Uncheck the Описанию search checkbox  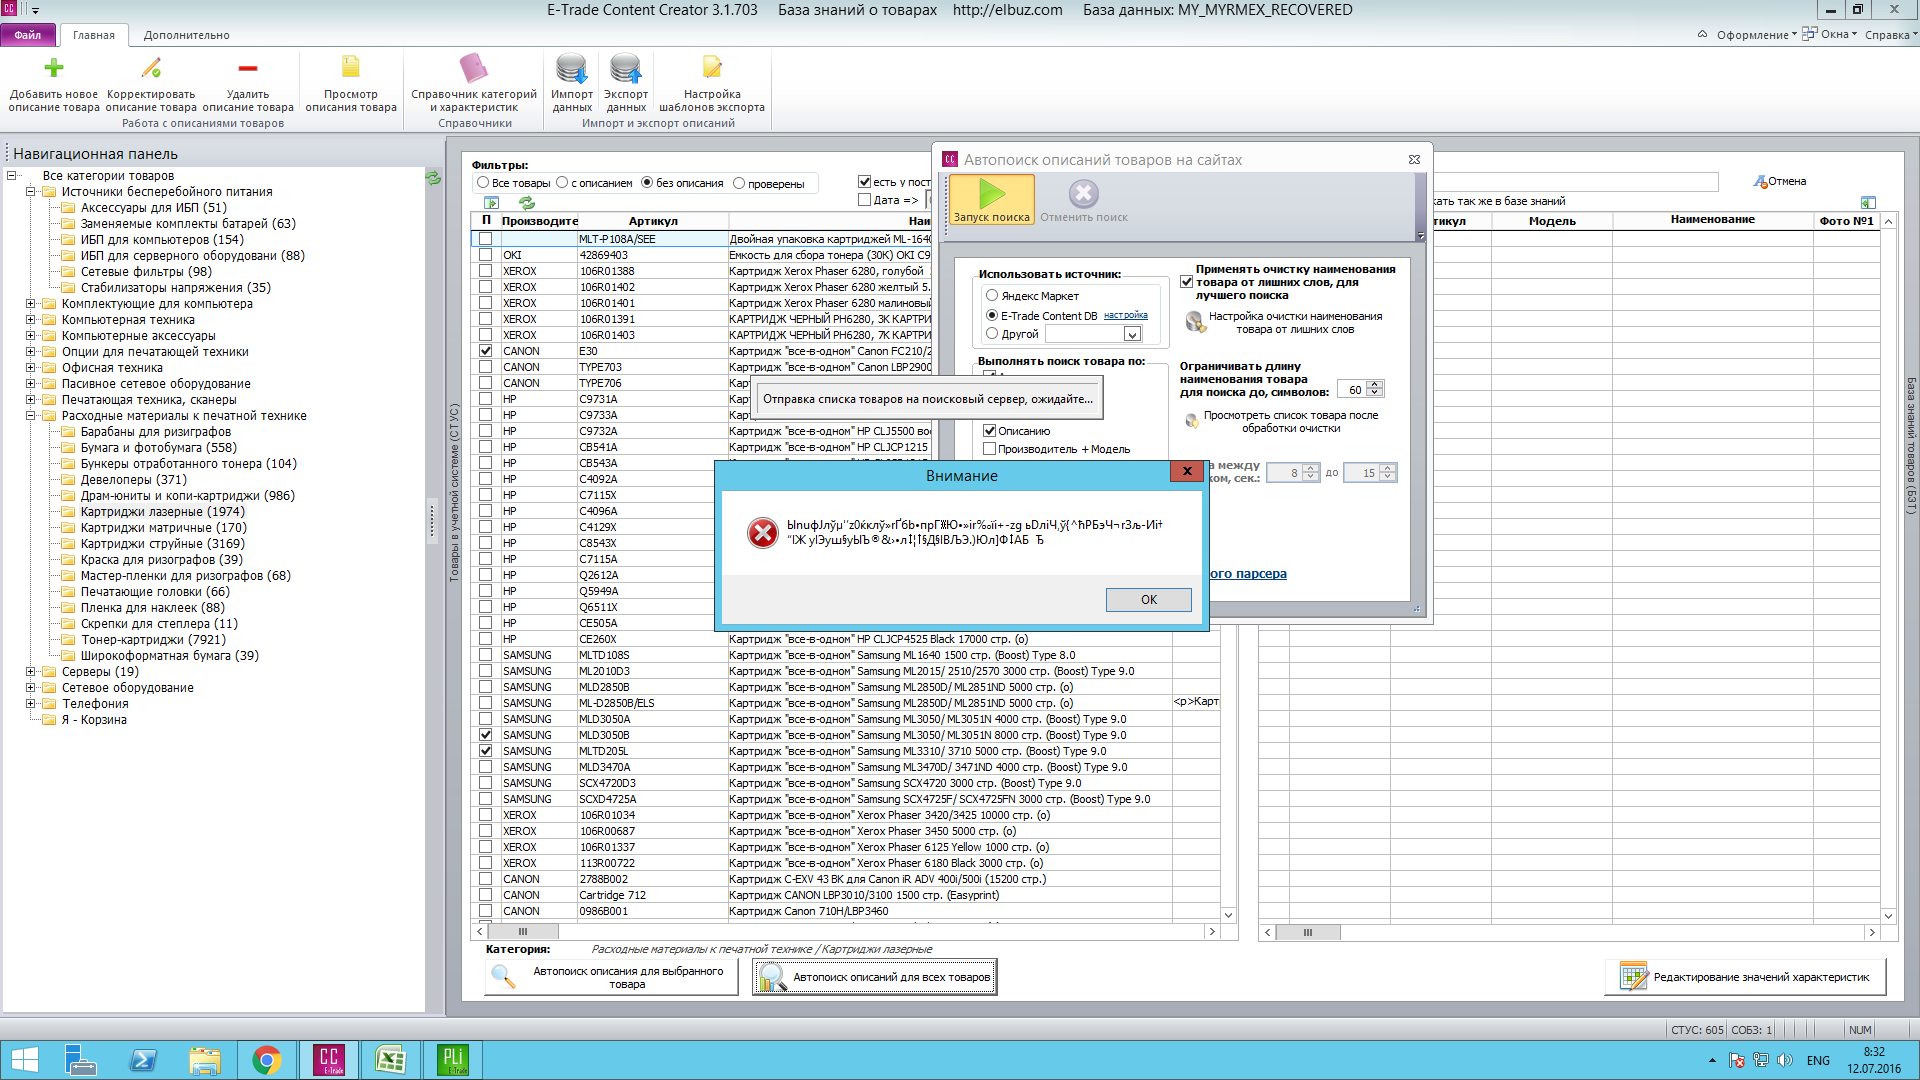[990, 431]
